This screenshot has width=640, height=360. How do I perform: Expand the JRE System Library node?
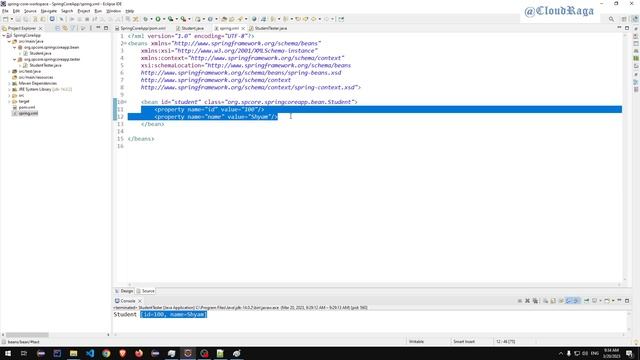click(x=9, y=89)
